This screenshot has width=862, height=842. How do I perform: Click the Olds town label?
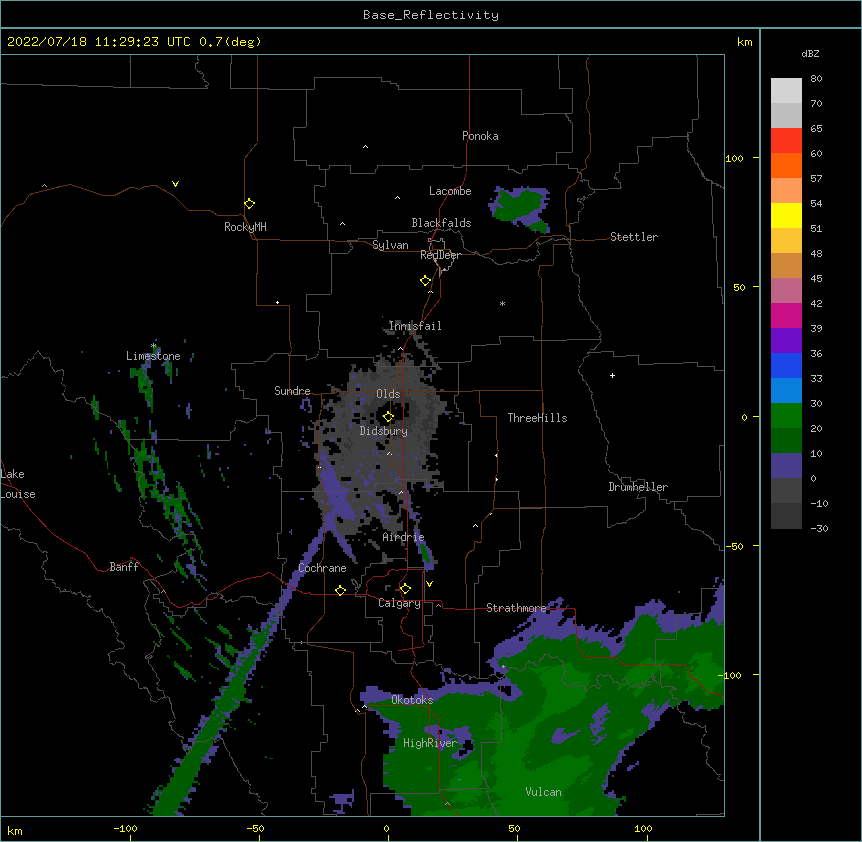point(388,394)
